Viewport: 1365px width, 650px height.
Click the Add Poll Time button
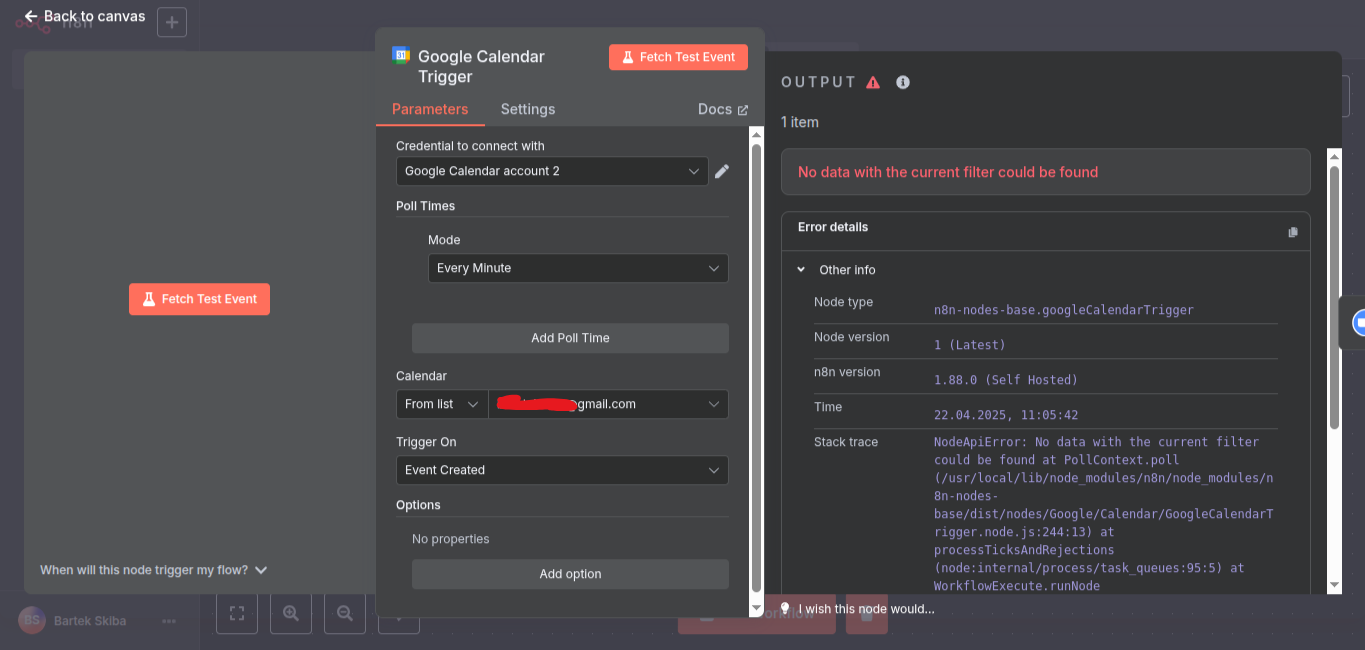(570, 338)
